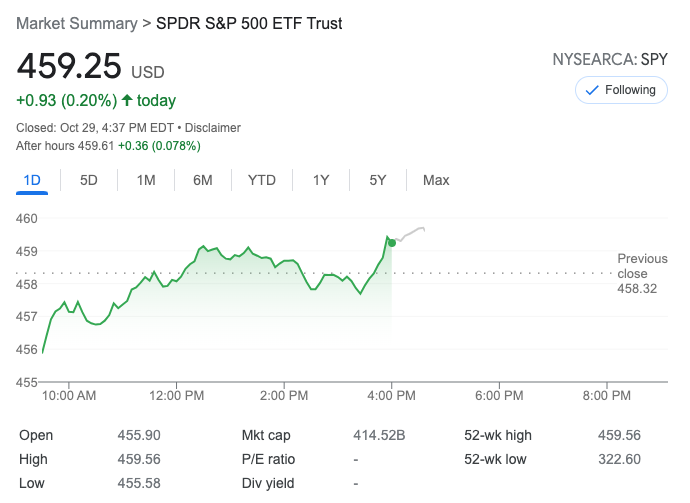Click the 459.25 USD price
Image resolution: width=690 pixels, height=503 pixels.
click(69, 67)
